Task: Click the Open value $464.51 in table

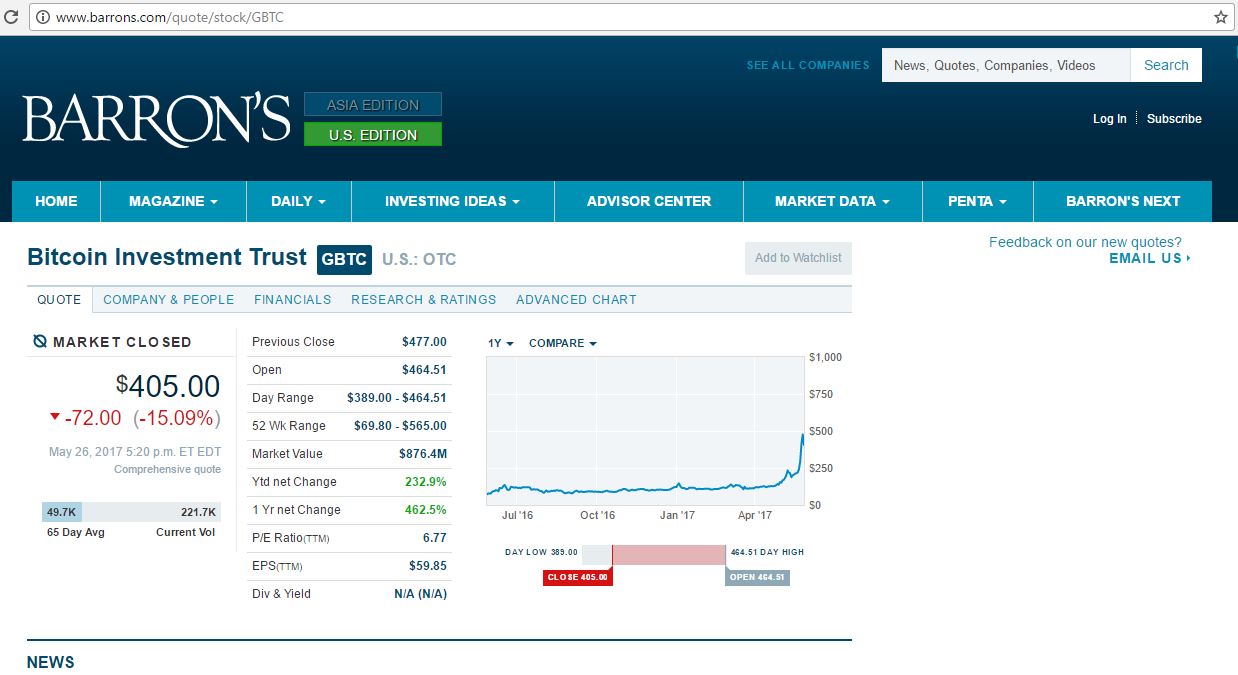Action: click(x=424, y=370)
